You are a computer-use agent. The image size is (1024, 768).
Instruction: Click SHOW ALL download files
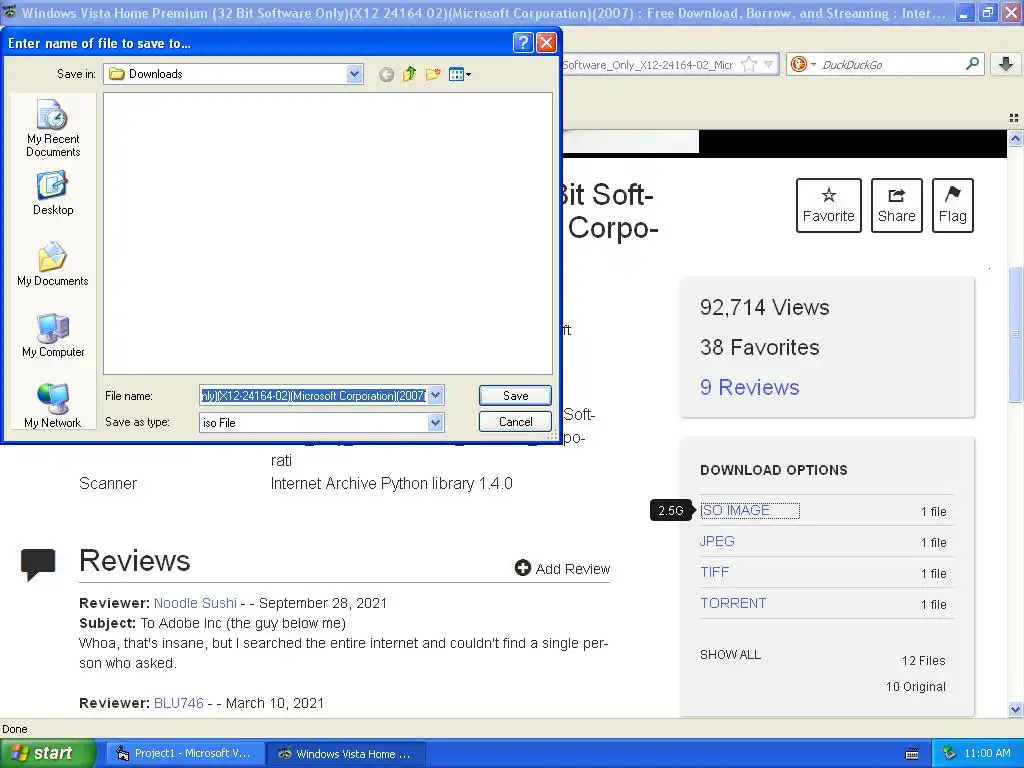730,654
